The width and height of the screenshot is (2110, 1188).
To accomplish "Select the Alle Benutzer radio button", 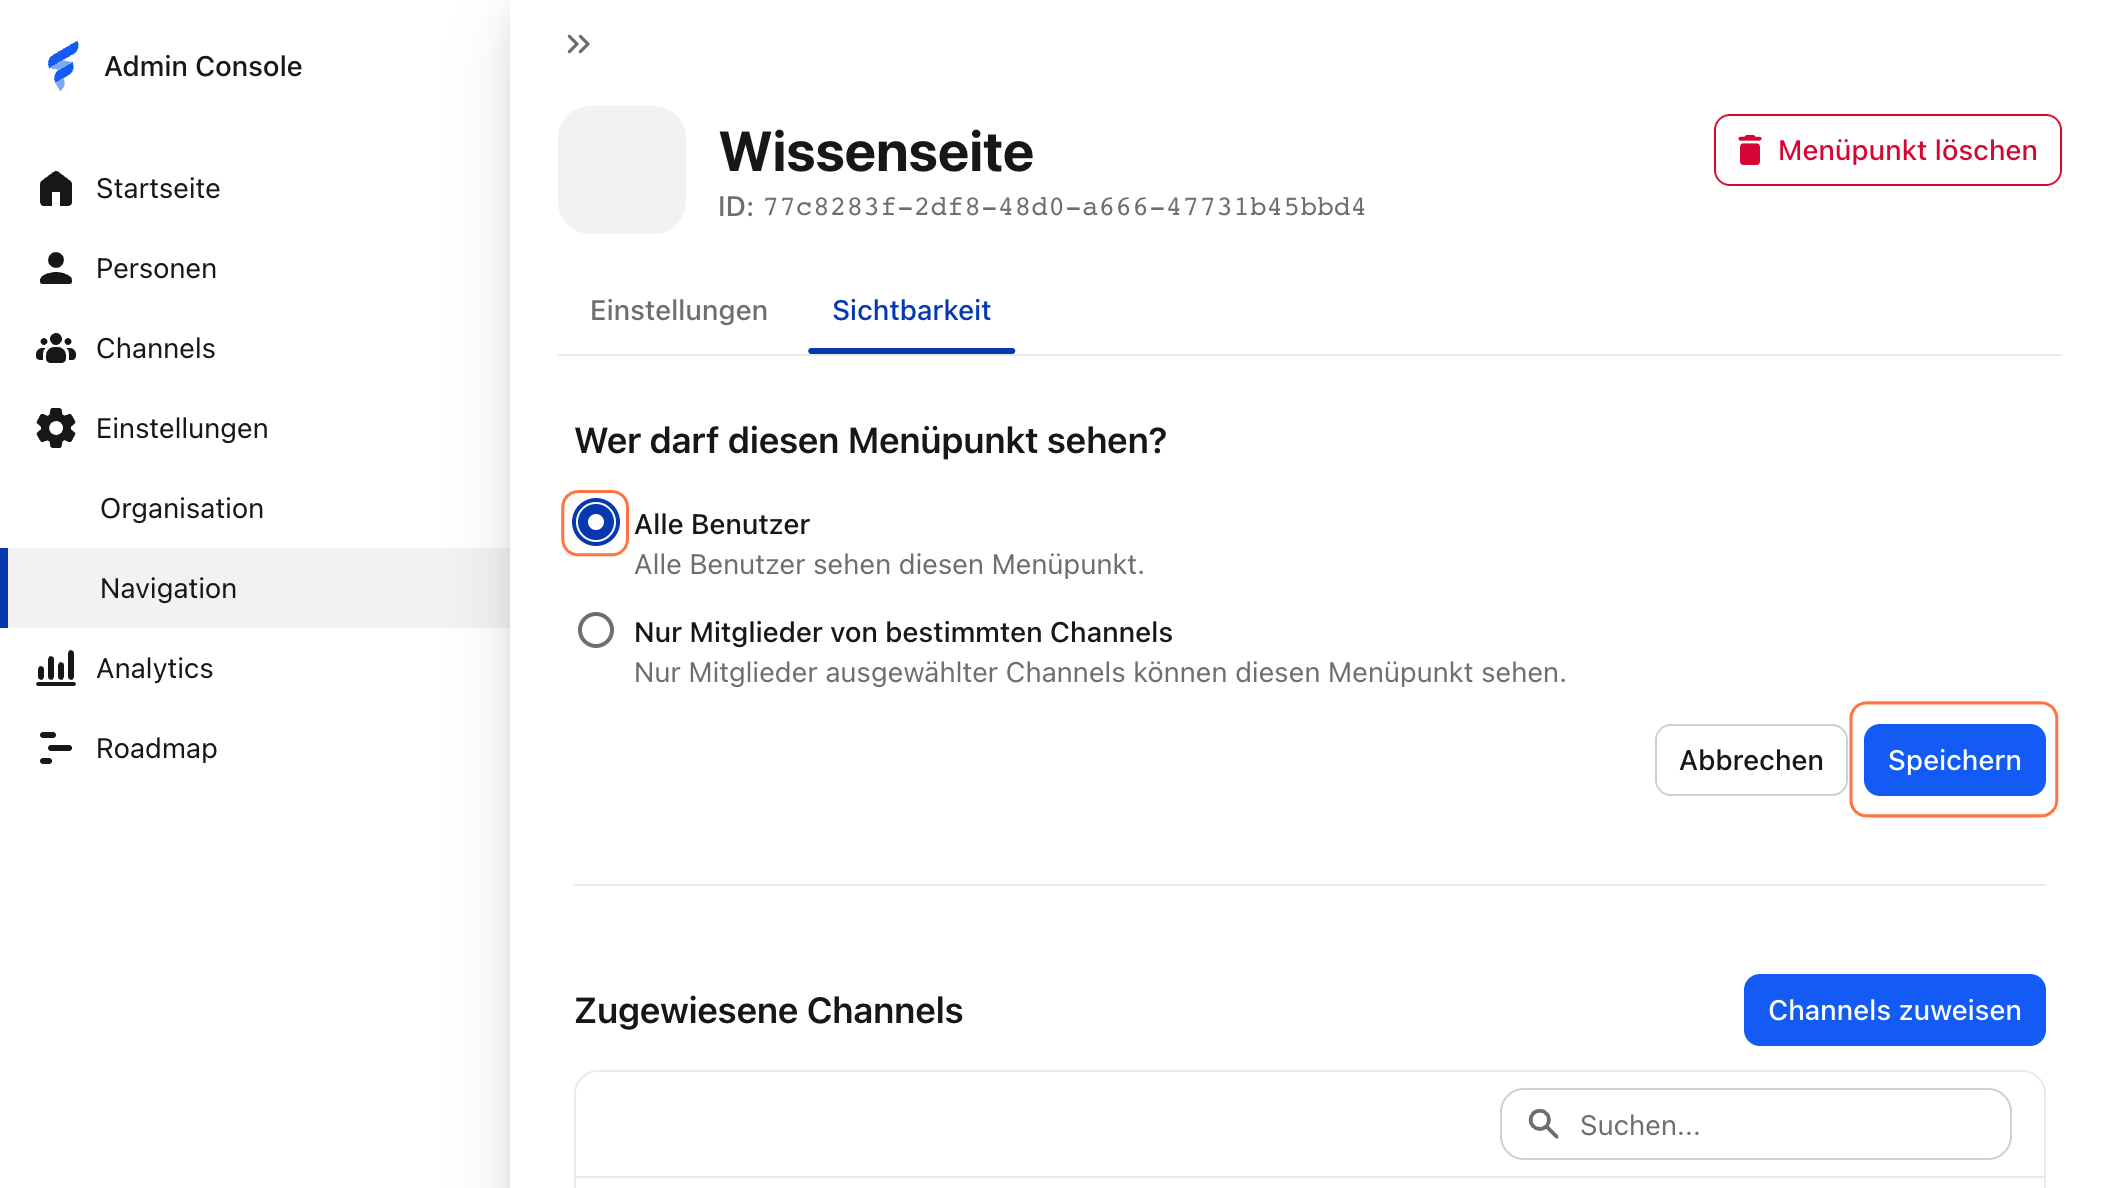I will point(596,522).
